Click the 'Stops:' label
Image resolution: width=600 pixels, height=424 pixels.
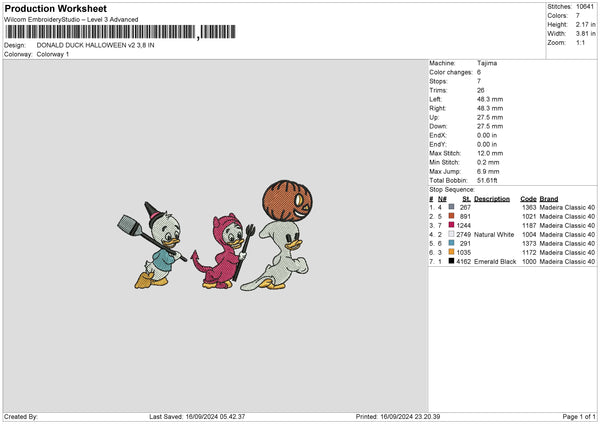[x=438, y=81]
